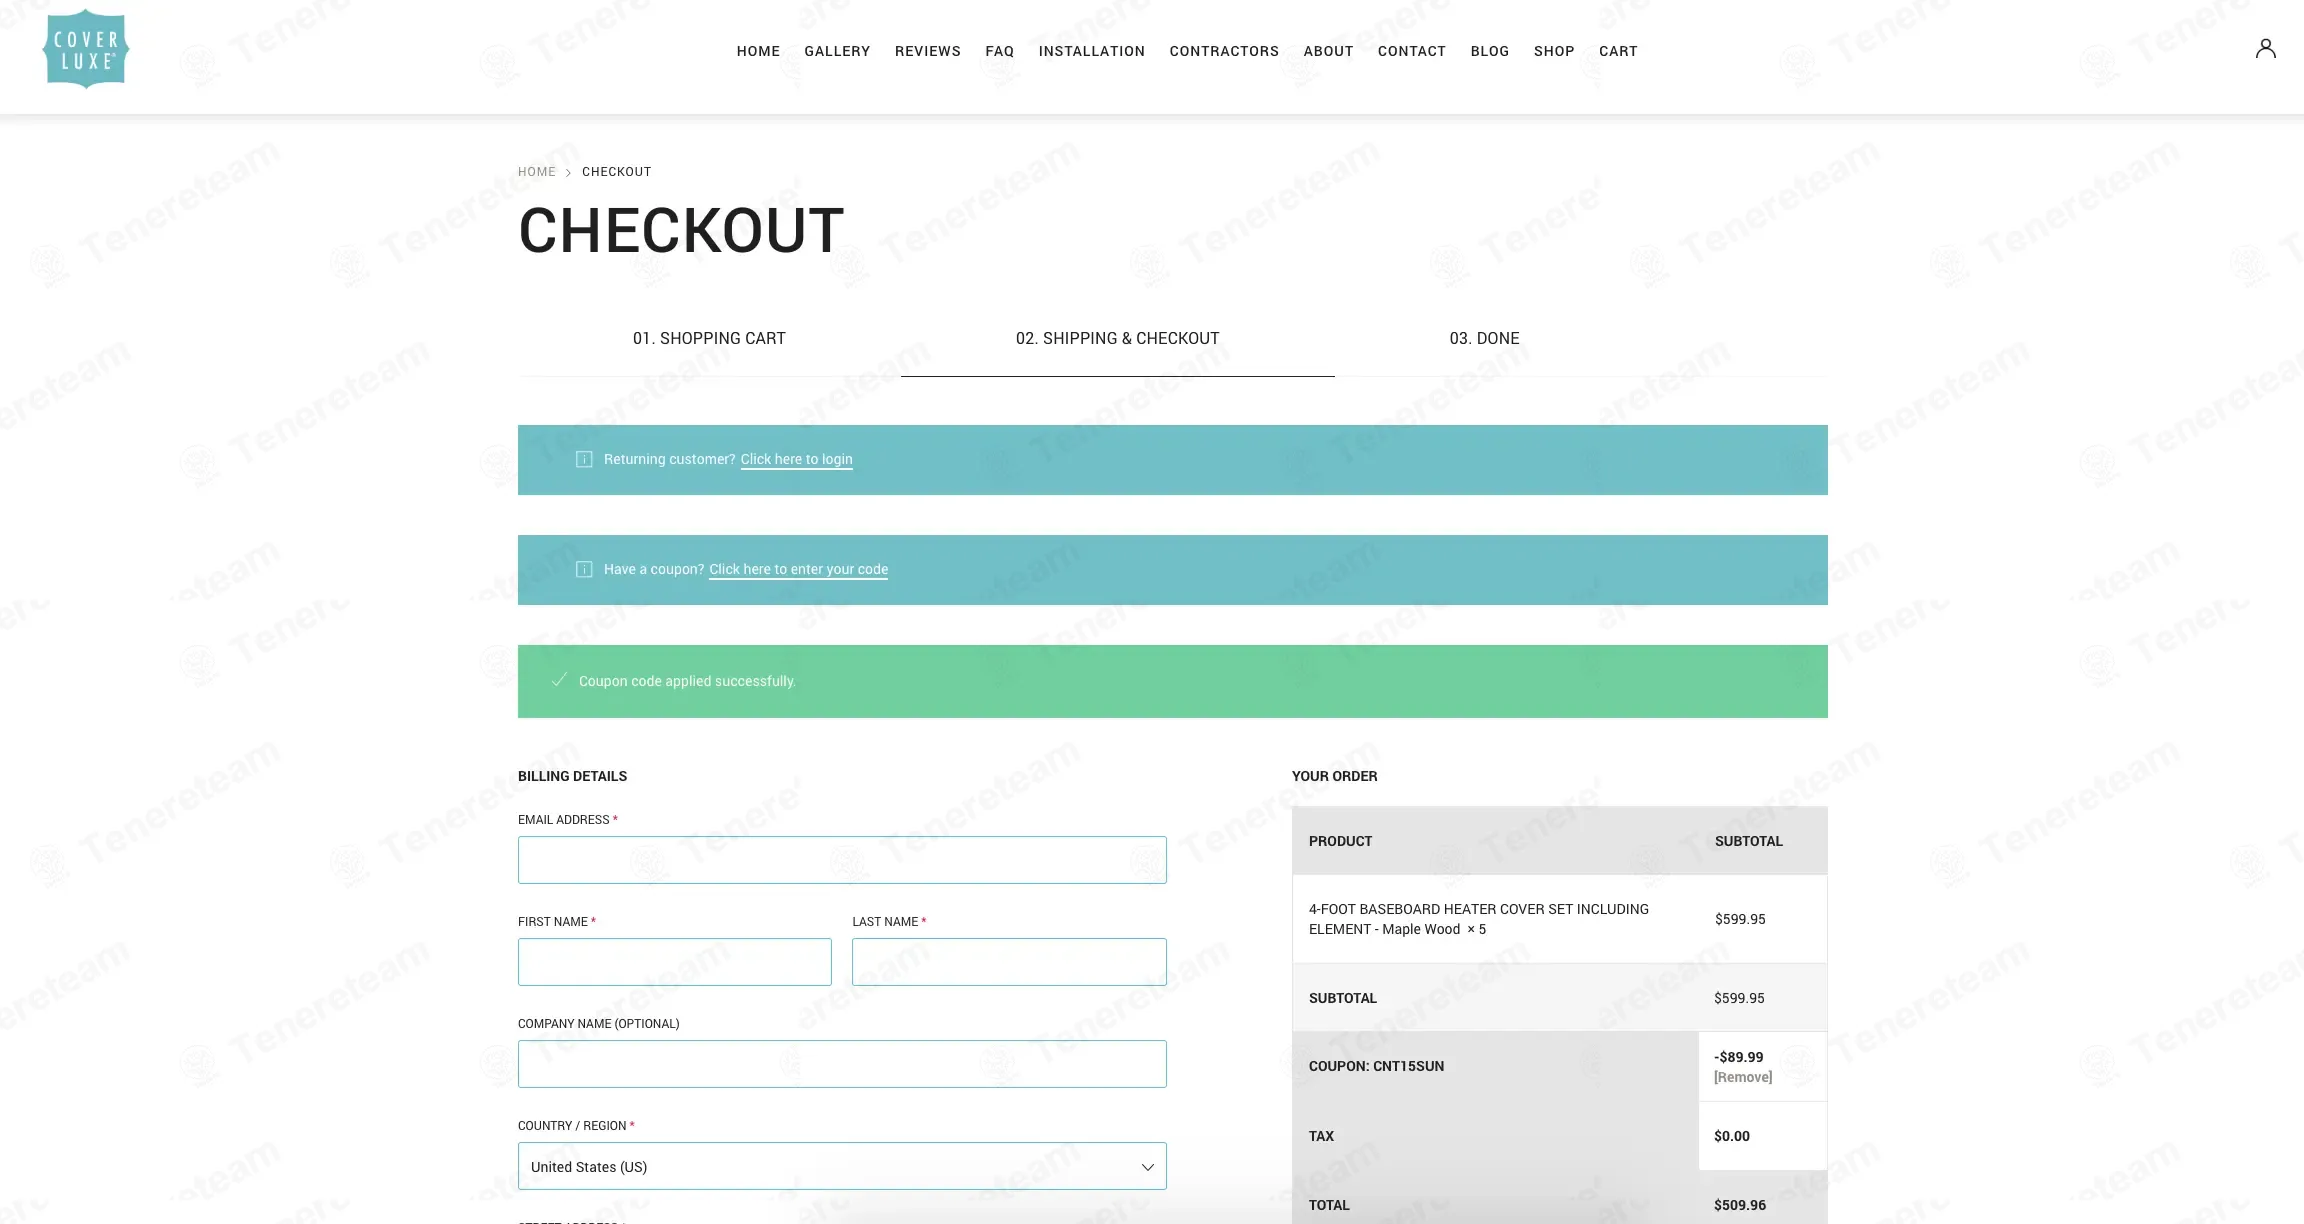
Task: Click the 'Click here to login' link
Action: [x=796, y=459]
